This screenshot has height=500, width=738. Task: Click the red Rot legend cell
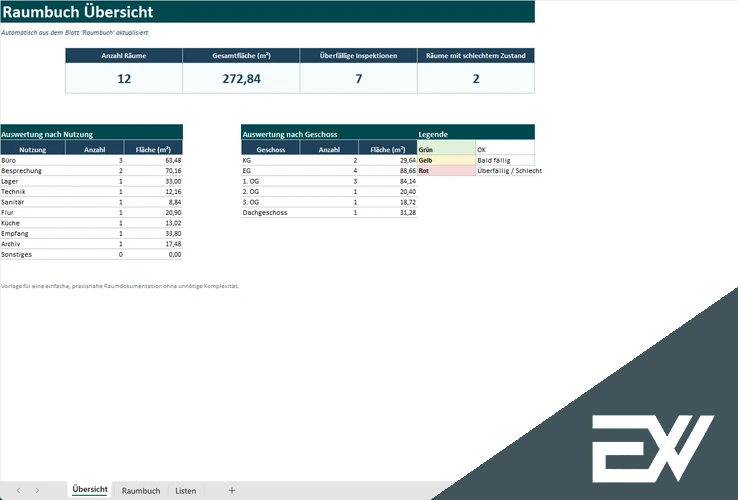point(446,170)
